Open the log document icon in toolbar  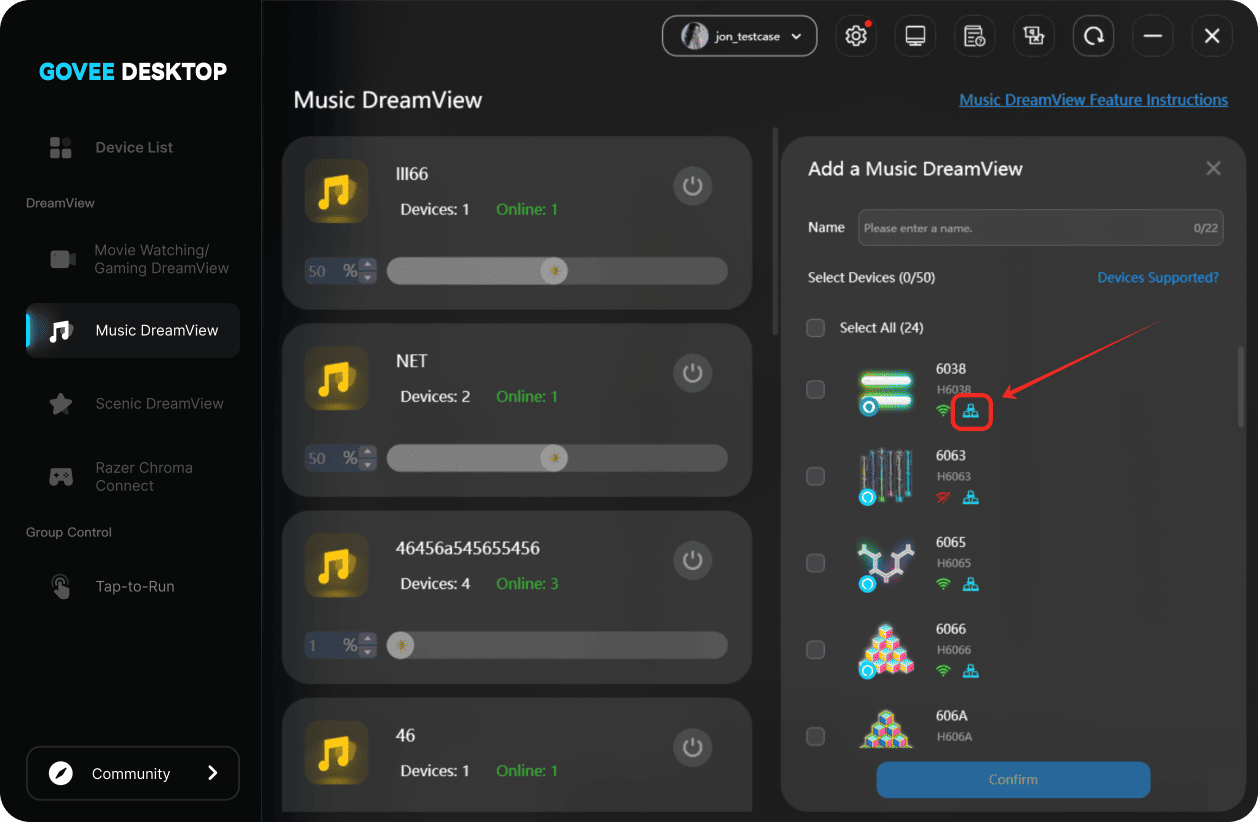[x=974, y=36]
